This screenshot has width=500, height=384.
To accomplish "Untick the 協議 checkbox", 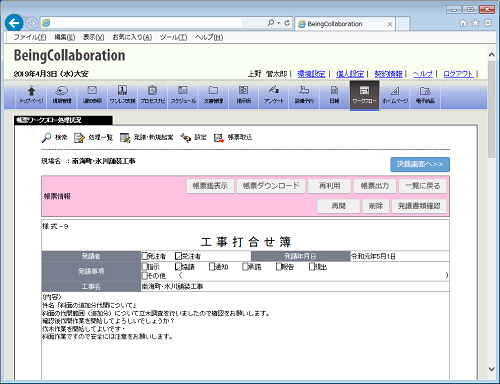I will (178, 267).
